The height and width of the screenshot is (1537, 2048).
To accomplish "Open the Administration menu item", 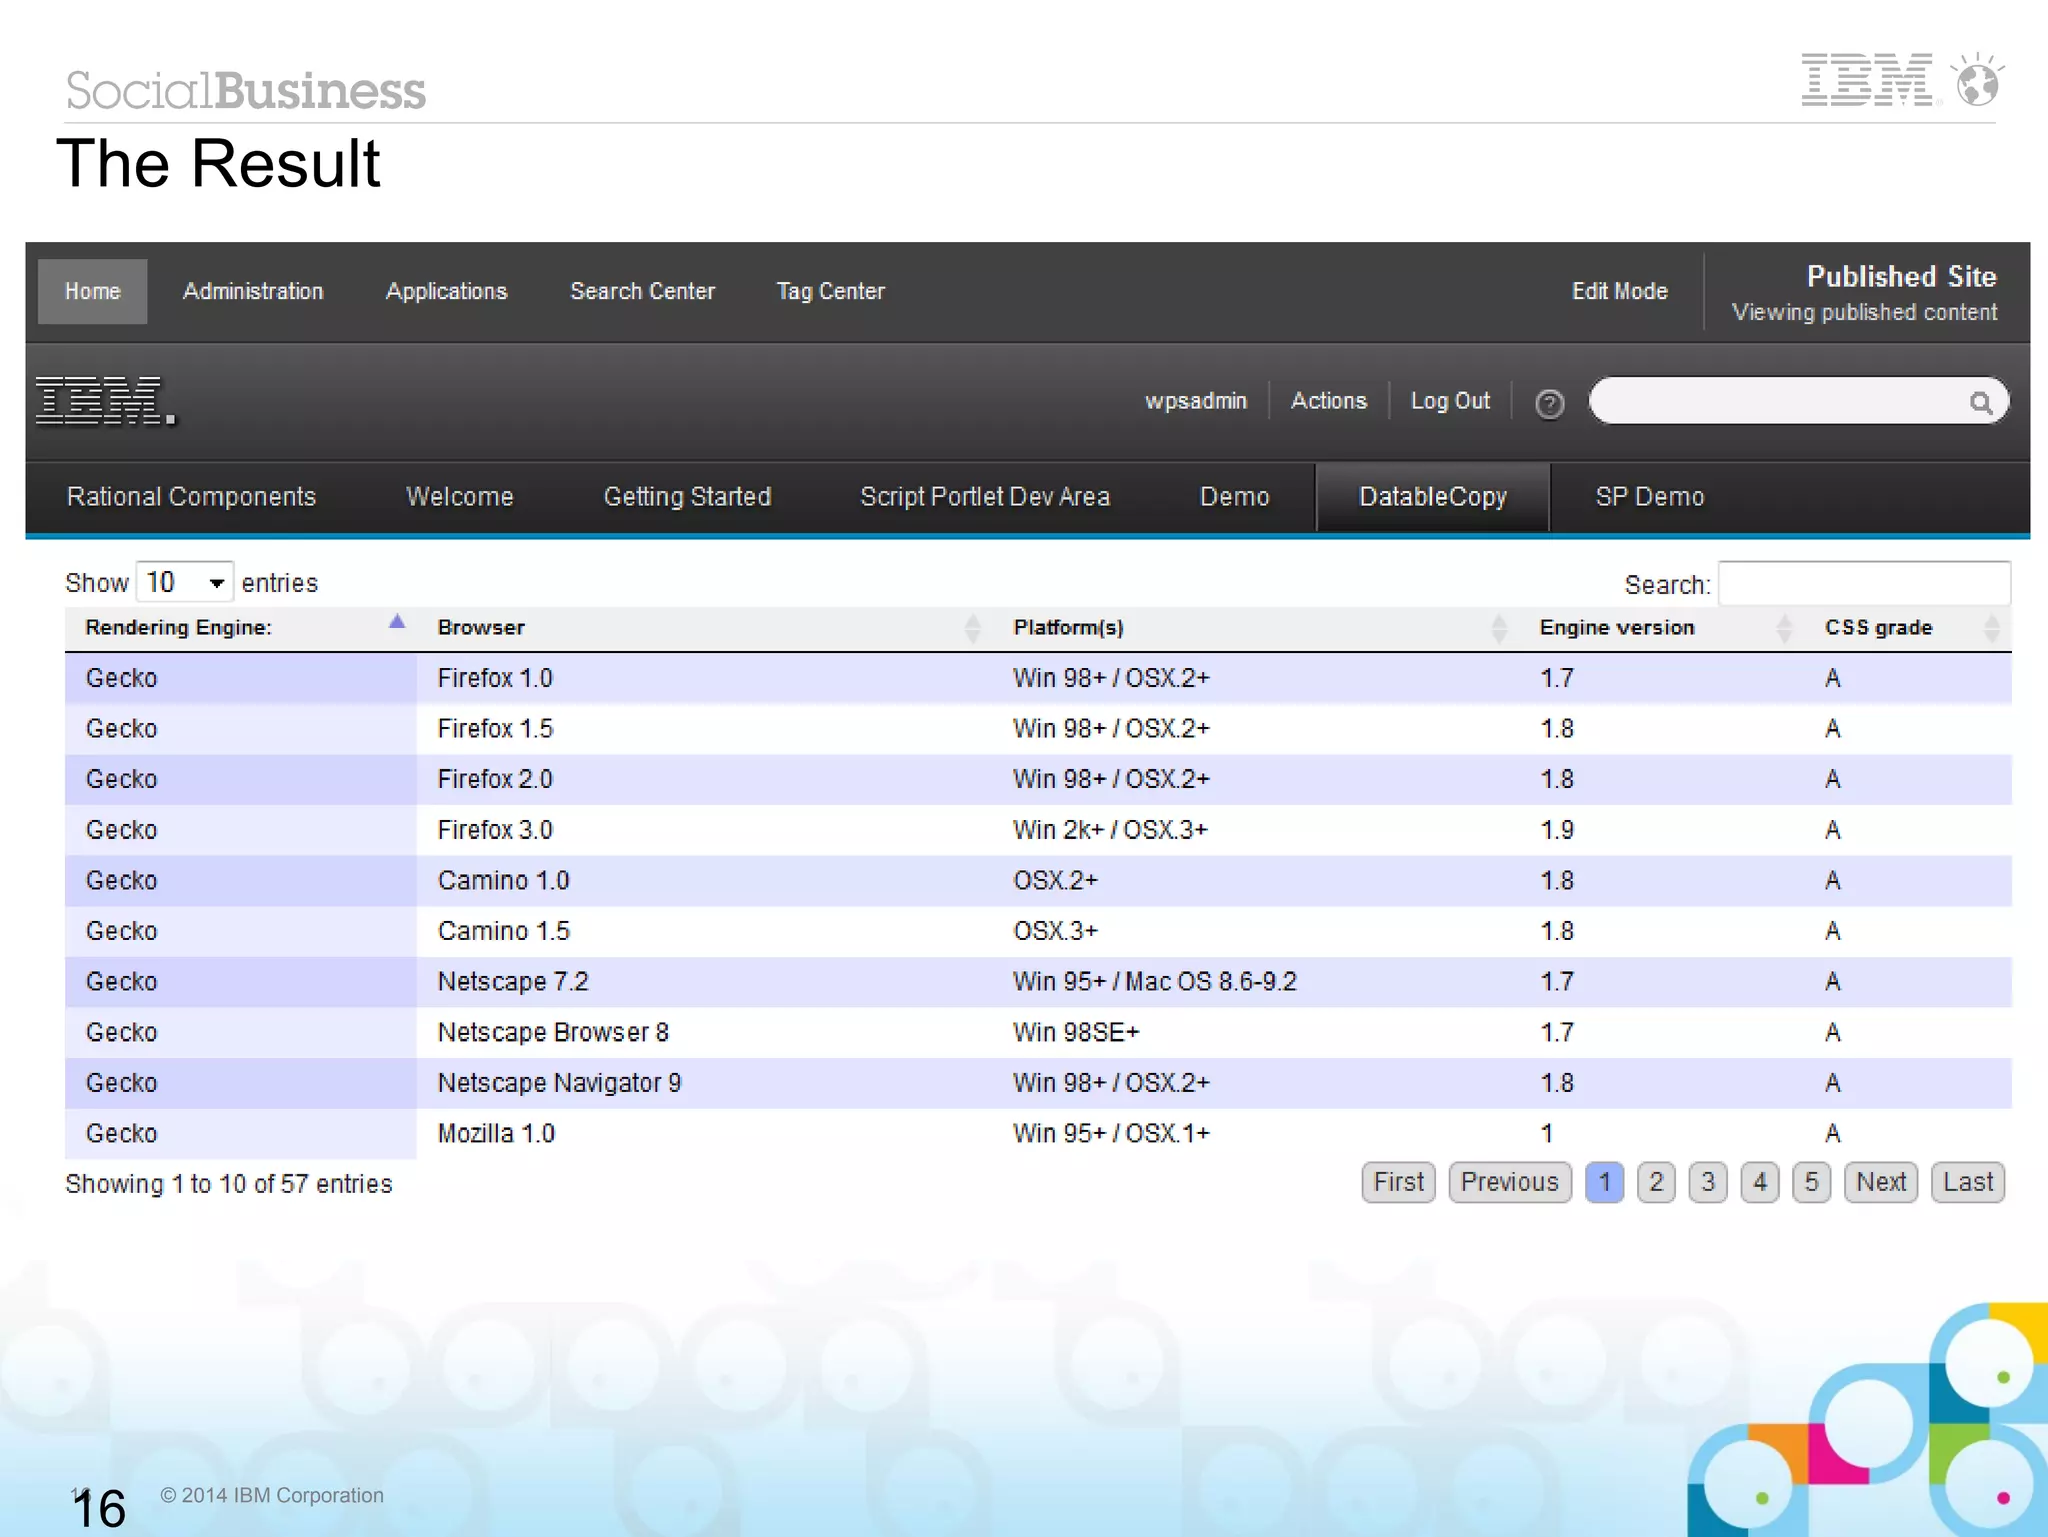I will [x=253, y=291].
